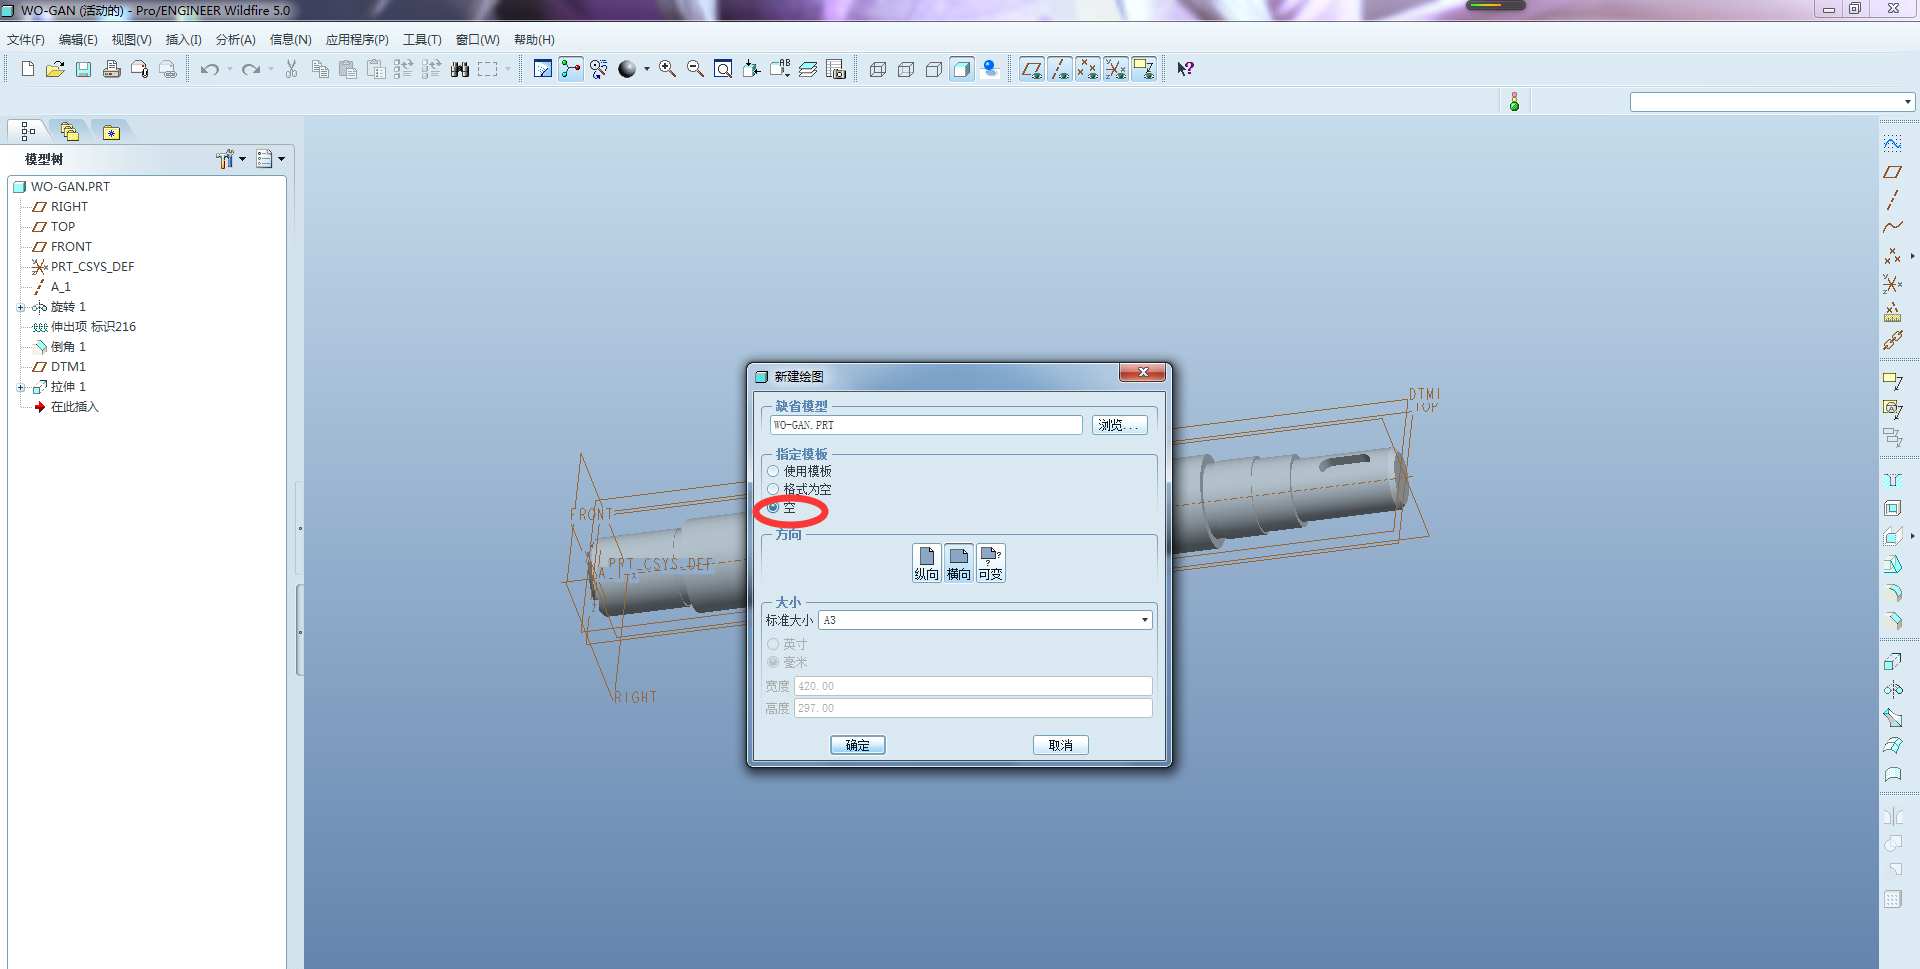This screenshot has width=1920, height=969.
Task: Click the Redo arrow icon
Action: (250, 69)
